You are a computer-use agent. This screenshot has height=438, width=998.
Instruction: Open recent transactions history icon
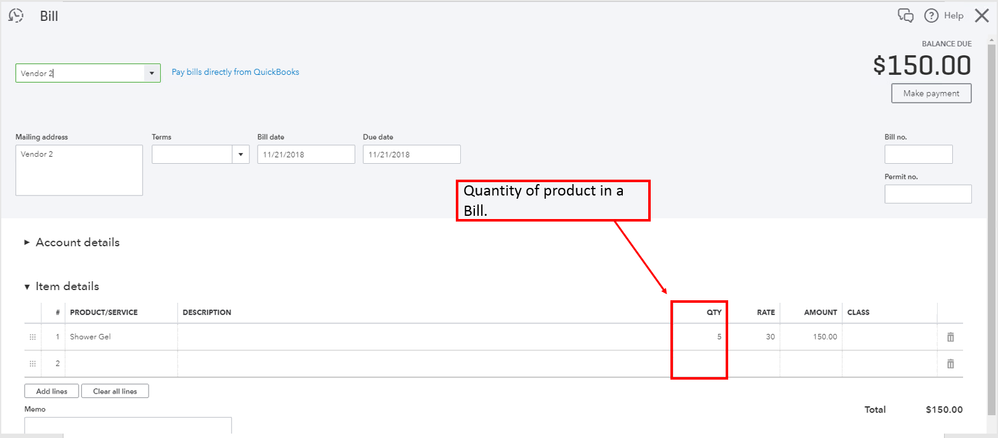click(x=16, y=15)
